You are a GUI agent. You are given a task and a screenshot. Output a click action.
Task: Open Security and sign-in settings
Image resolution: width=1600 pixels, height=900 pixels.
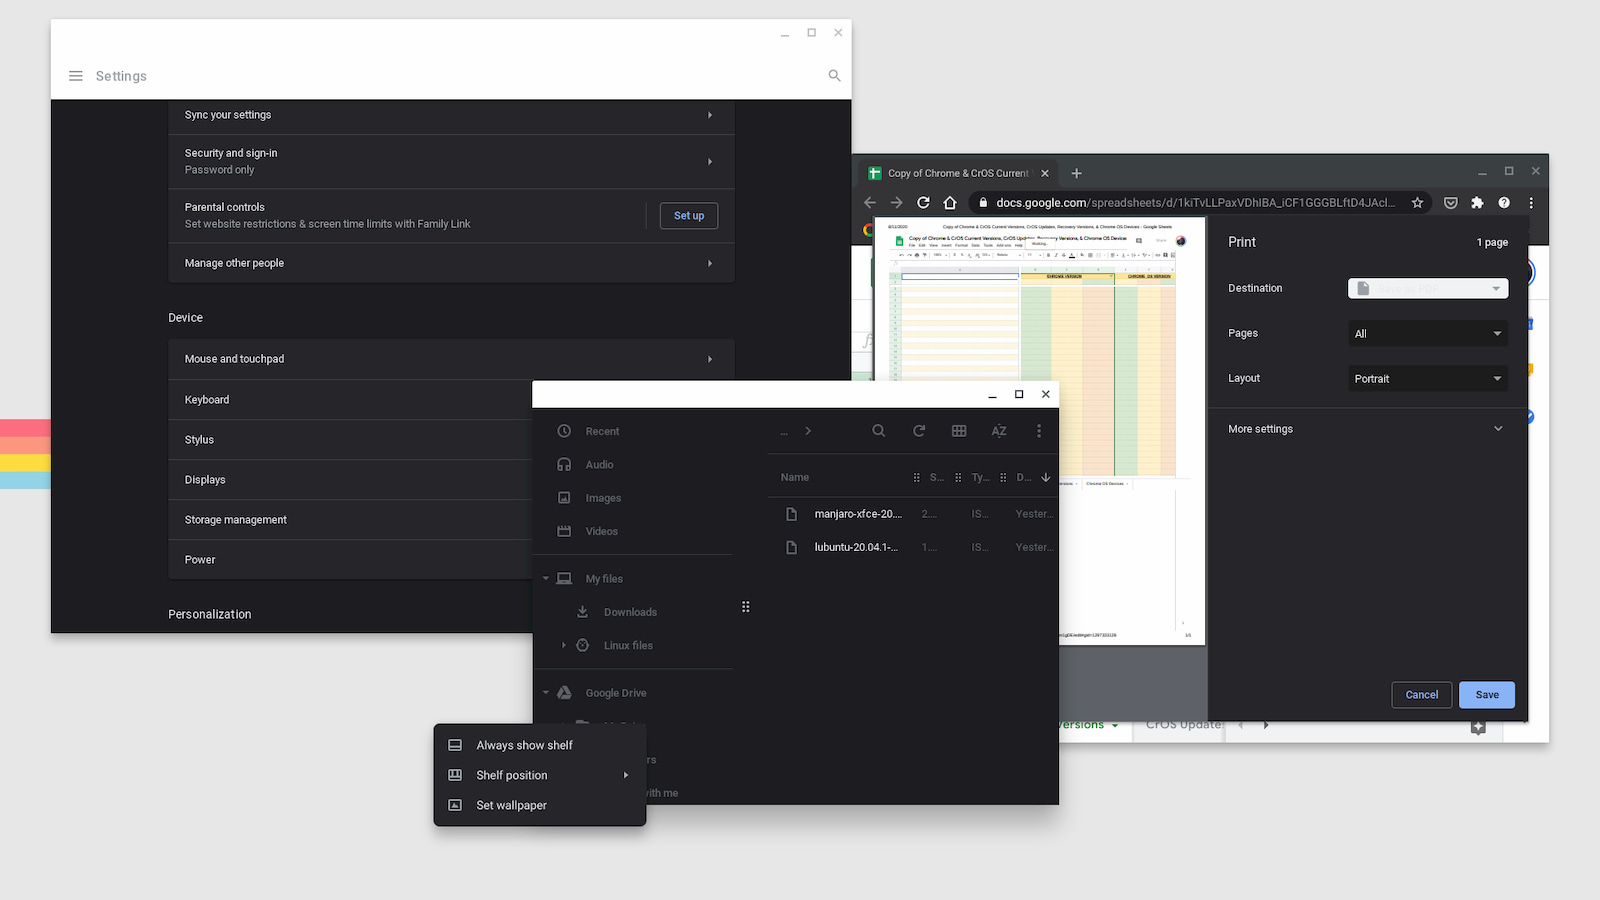(452, 162)
